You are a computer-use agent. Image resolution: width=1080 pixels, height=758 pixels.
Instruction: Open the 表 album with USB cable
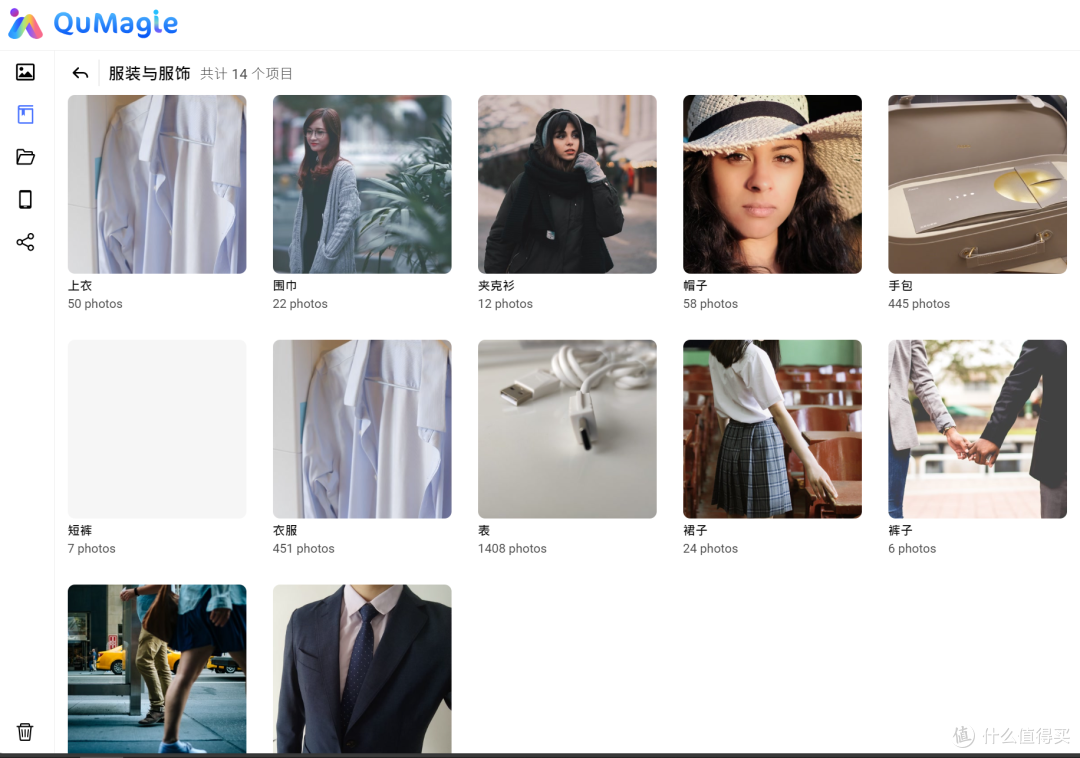tap(568, 429)
